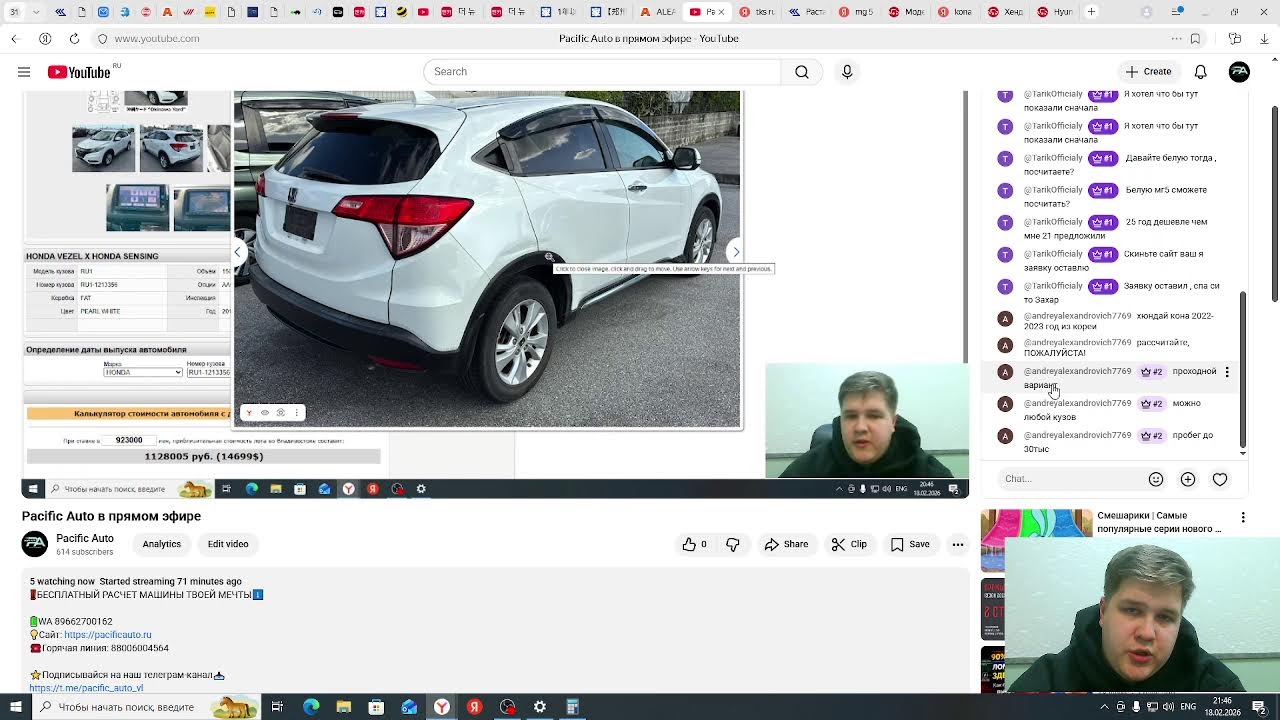
Task: Open options for 'проходной вариант' chat message
Action: tap(1227, 372)
